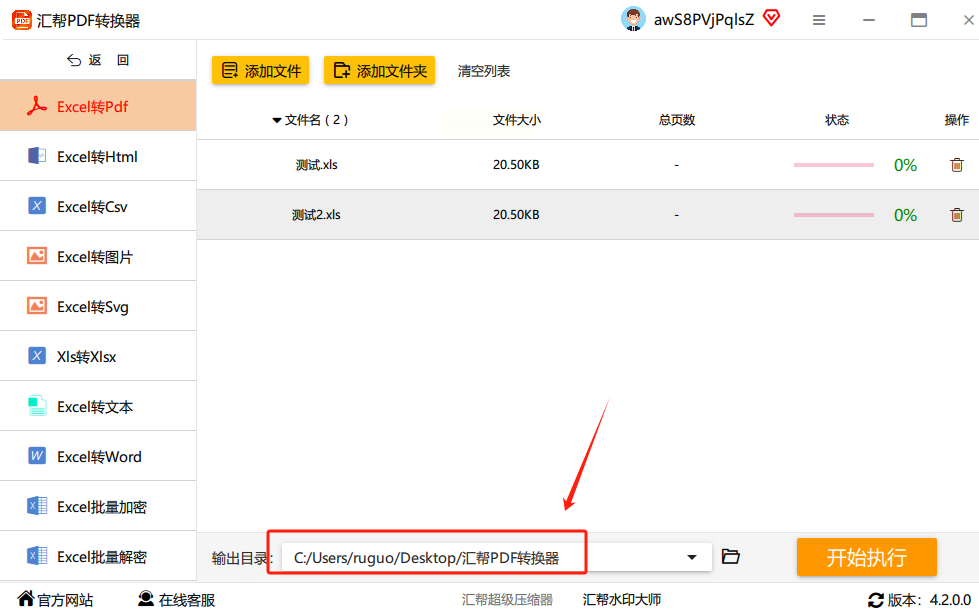Switch to Excel转Csv conversion
This screenshot has width=979, height=613.
point(98,206)
